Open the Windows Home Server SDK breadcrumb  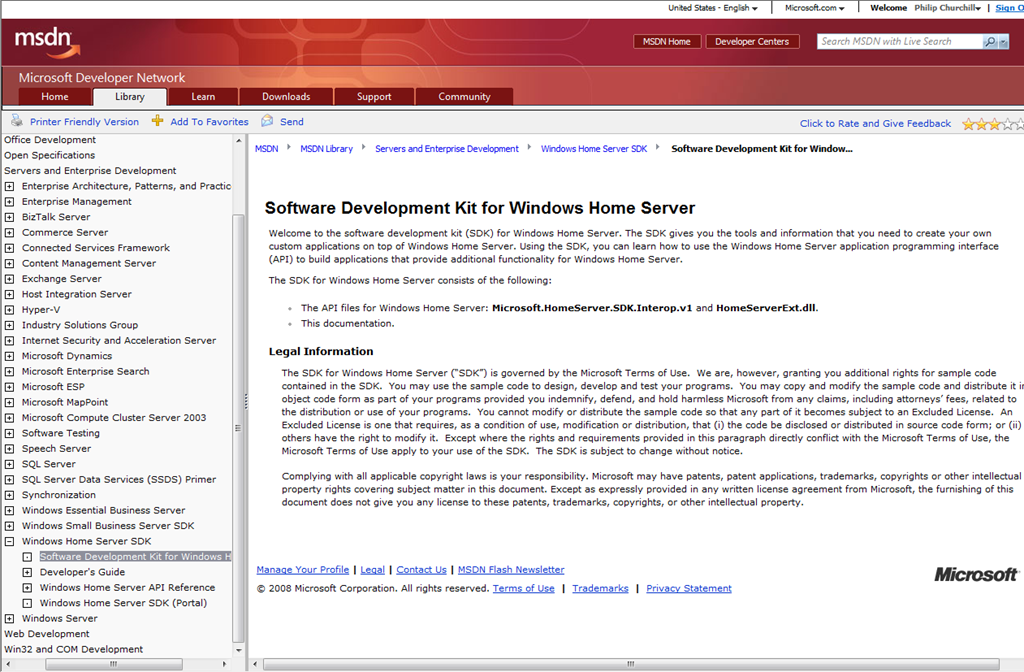point(594,149)
